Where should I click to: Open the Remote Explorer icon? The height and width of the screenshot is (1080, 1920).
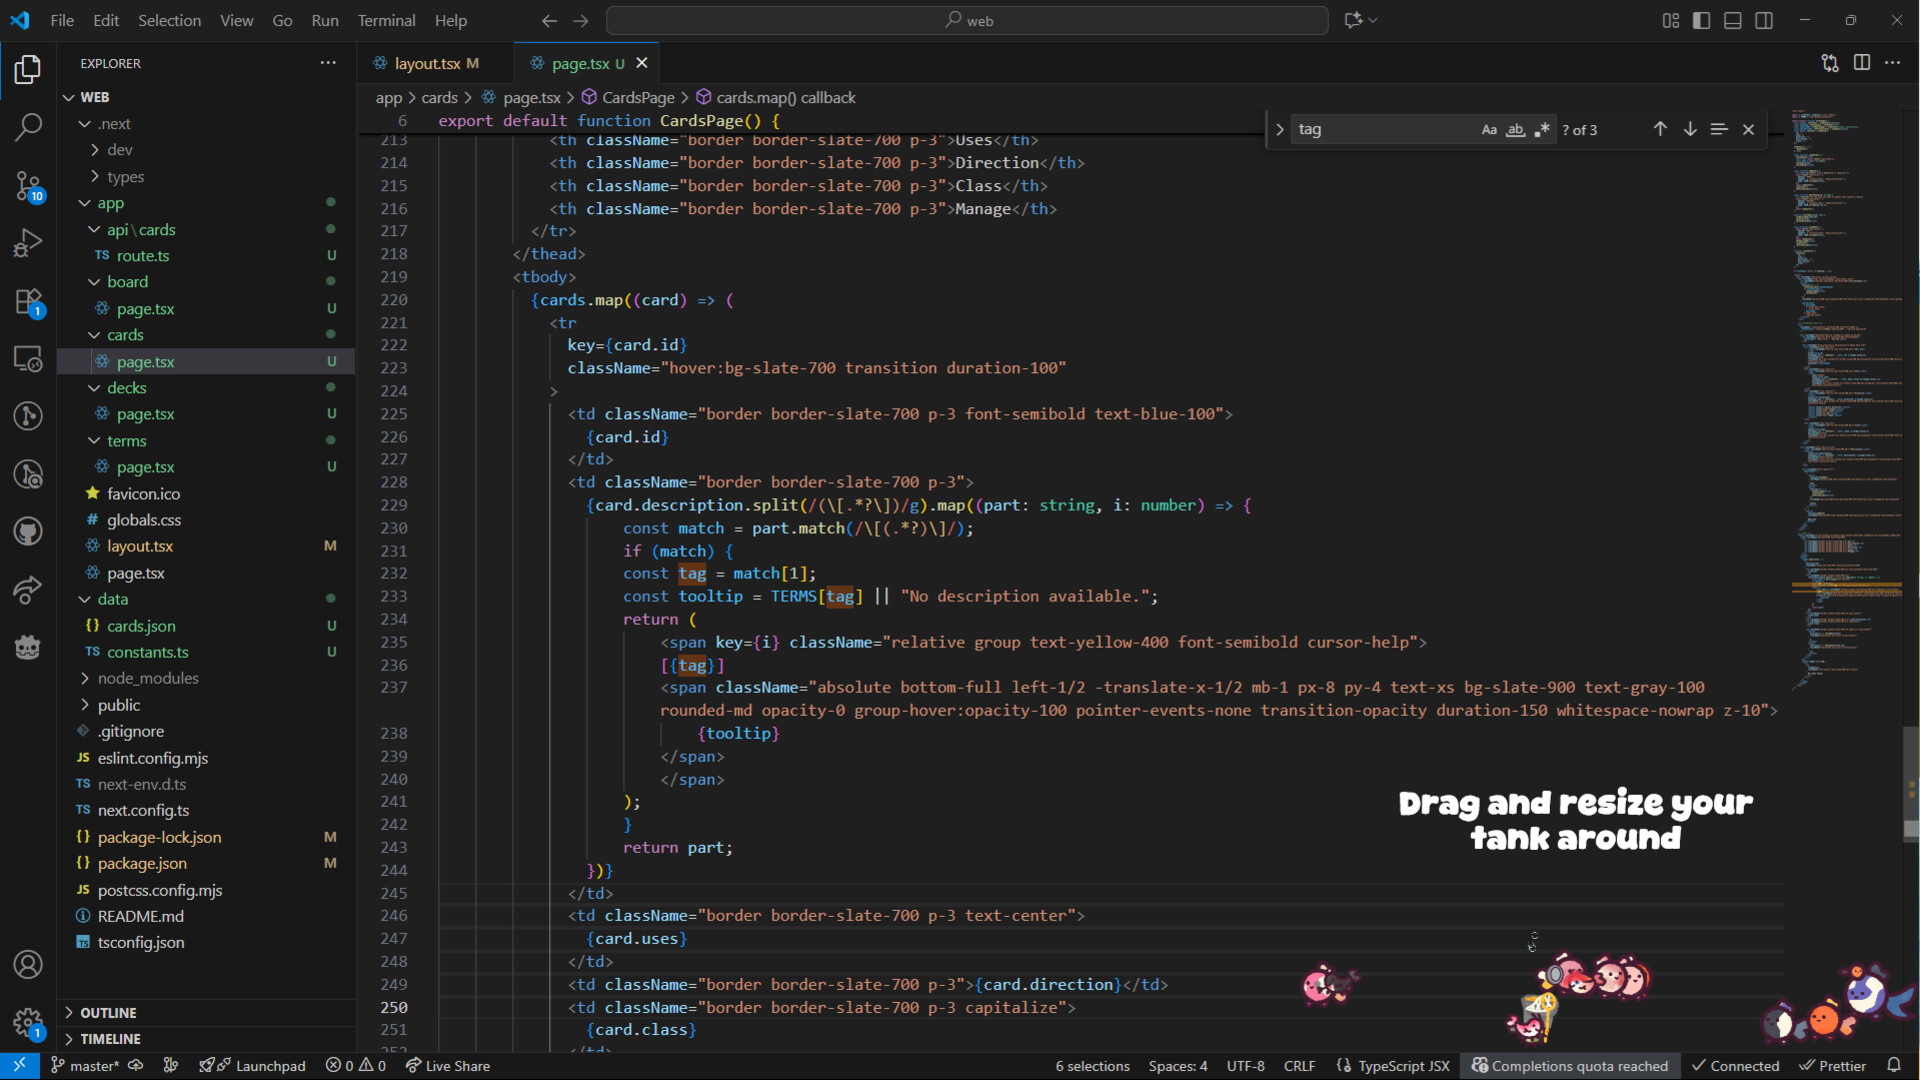click(x=28, y=358)
